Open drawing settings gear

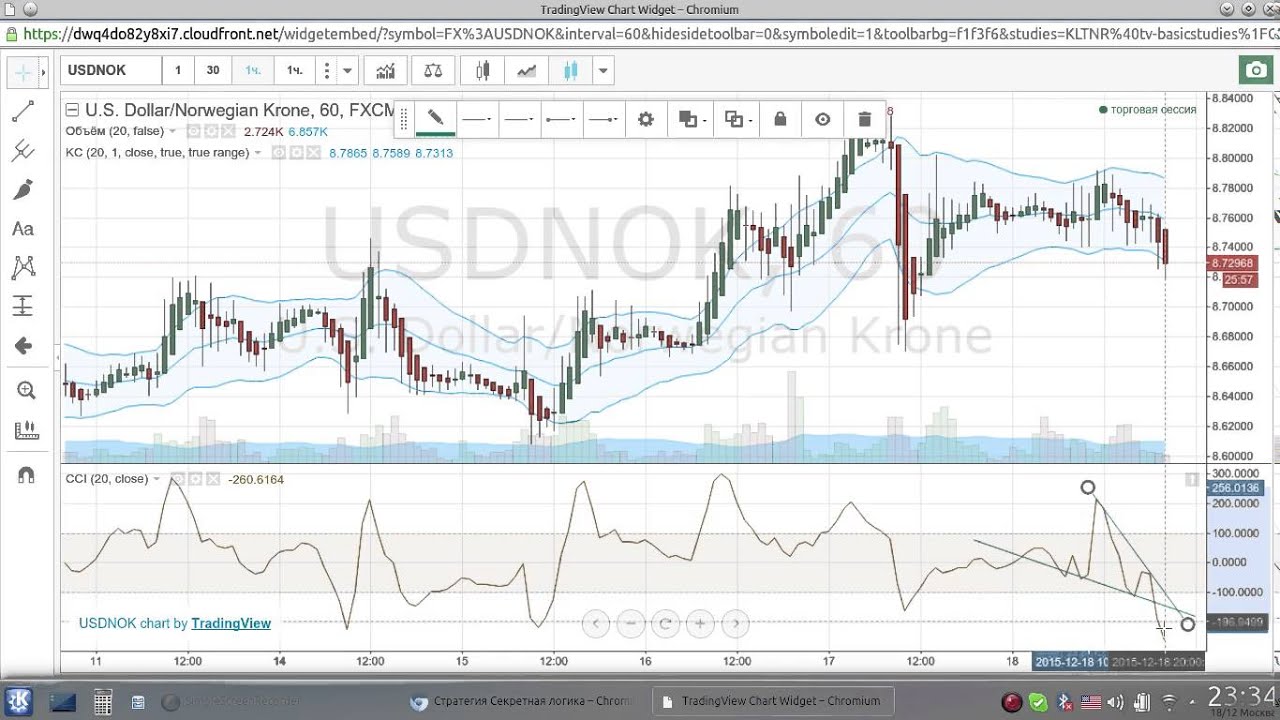coord(646,119)
